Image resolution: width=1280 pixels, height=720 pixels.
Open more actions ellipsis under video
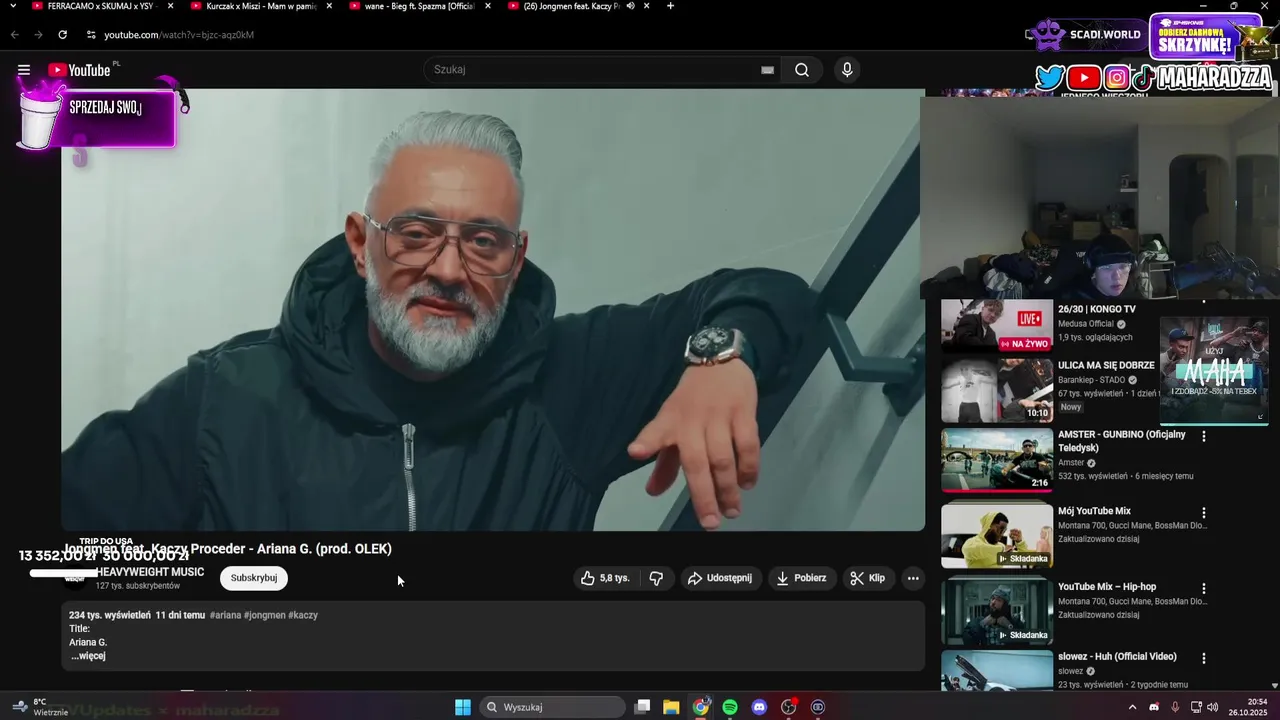coord(913,578)
